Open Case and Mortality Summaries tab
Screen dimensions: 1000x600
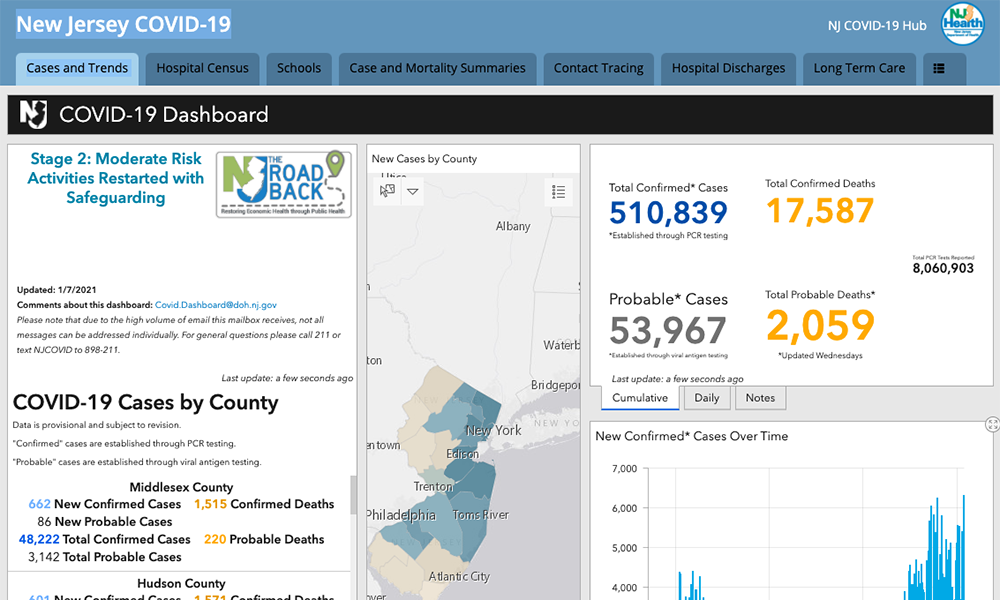click(438, 68)
